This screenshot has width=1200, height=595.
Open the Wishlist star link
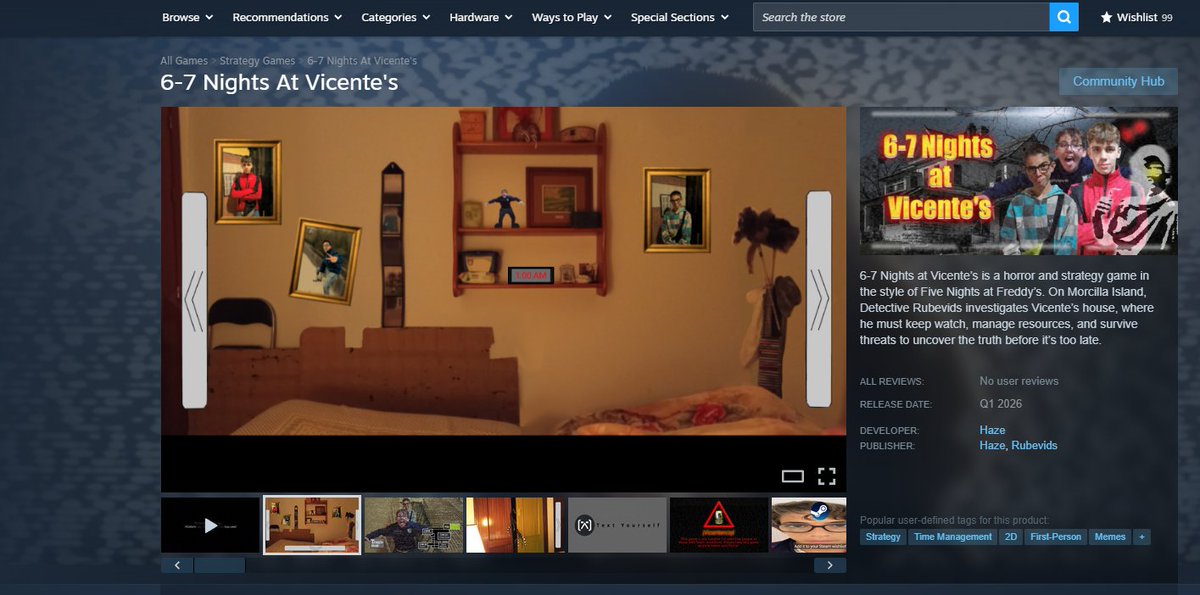tap(1136, 17)
